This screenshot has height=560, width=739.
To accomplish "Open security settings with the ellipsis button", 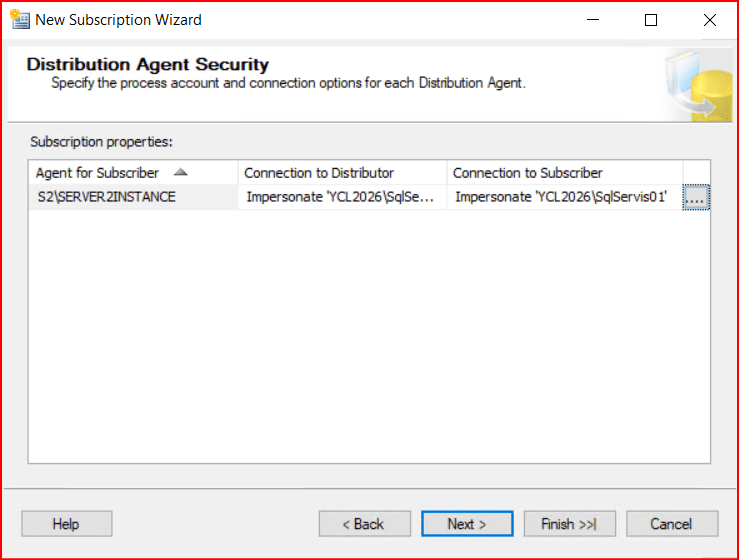I will tap(696, 198).
